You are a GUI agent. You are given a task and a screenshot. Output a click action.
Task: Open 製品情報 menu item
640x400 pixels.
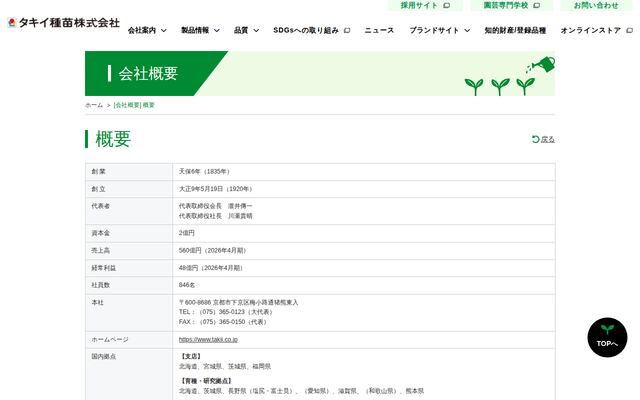195,31
